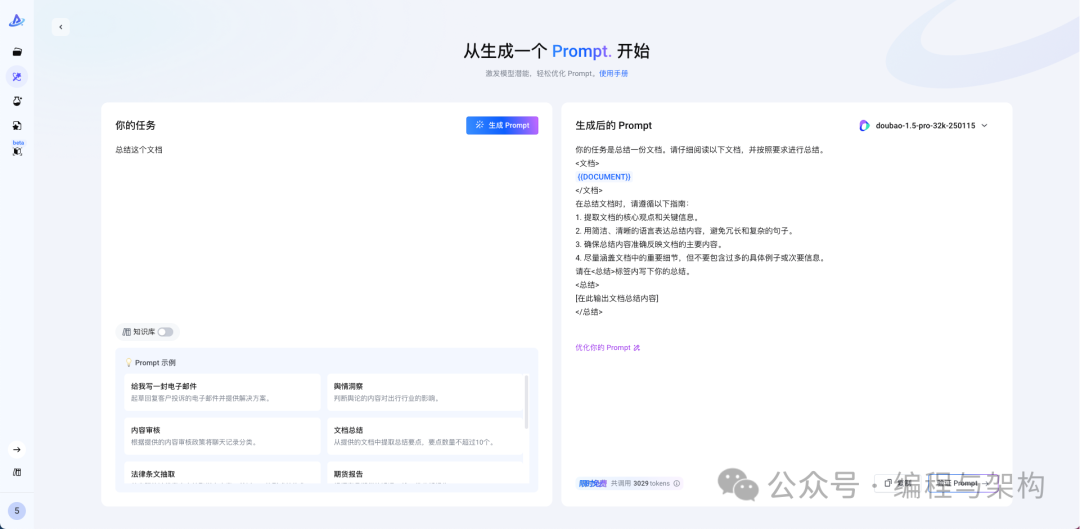Click the line starting 2. 用简洁、清晰的语言

coord(684,231)
